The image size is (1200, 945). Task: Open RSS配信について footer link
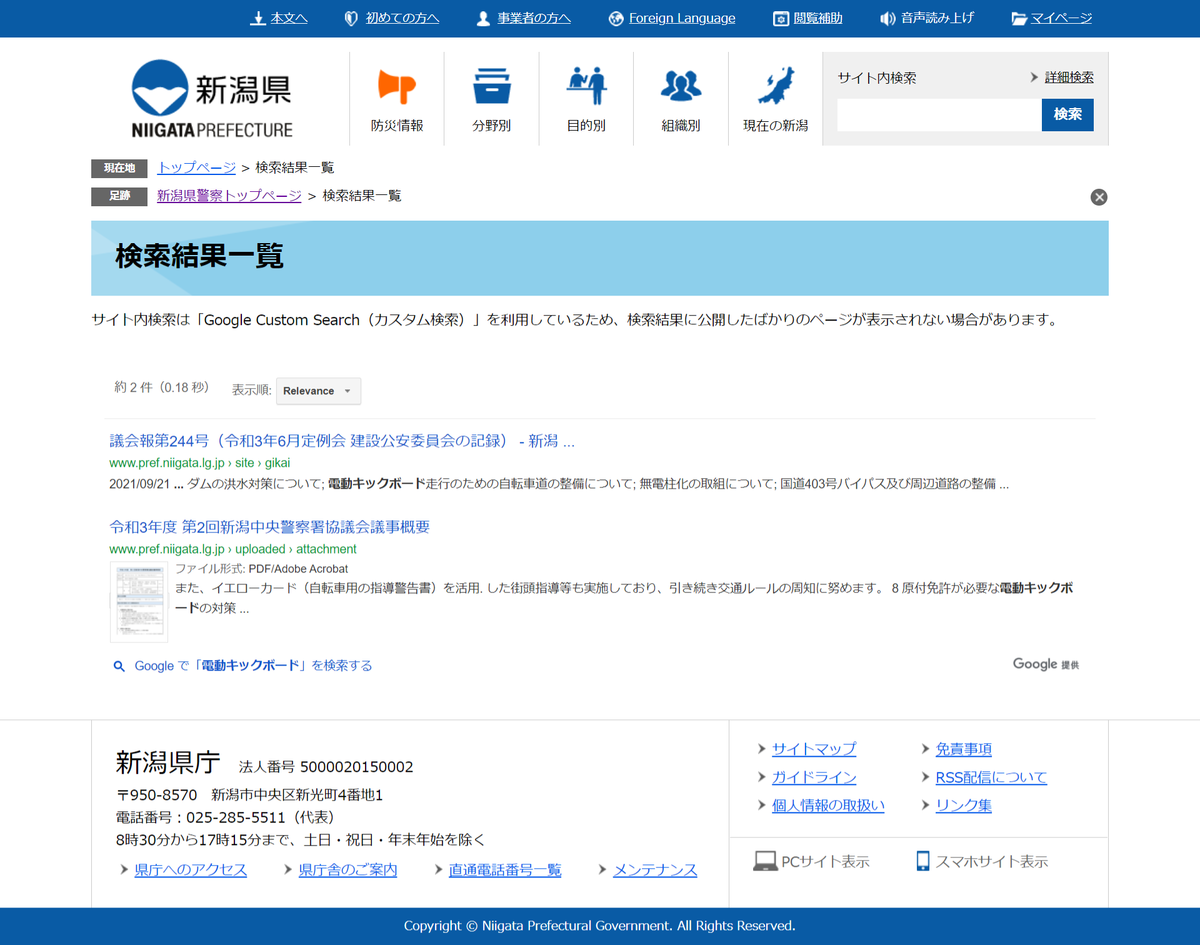coord(991,777)
